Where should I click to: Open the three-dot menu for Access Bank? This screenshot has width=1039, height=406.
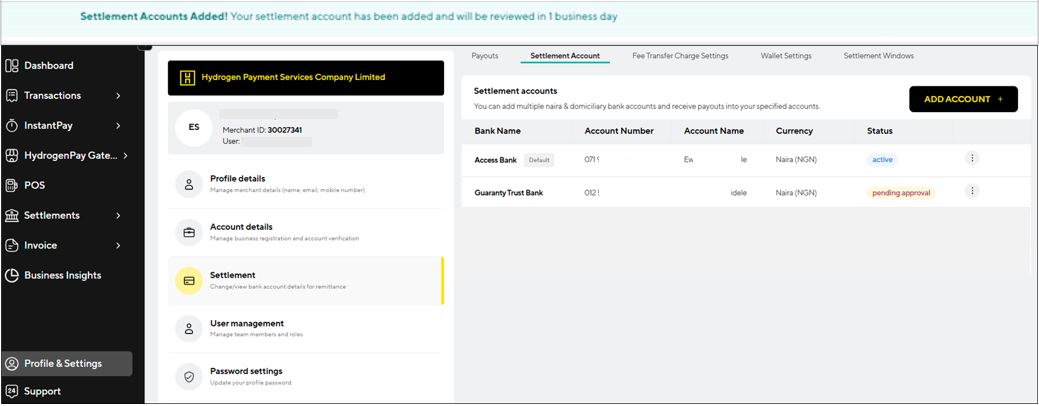click(x=972, y=158)
